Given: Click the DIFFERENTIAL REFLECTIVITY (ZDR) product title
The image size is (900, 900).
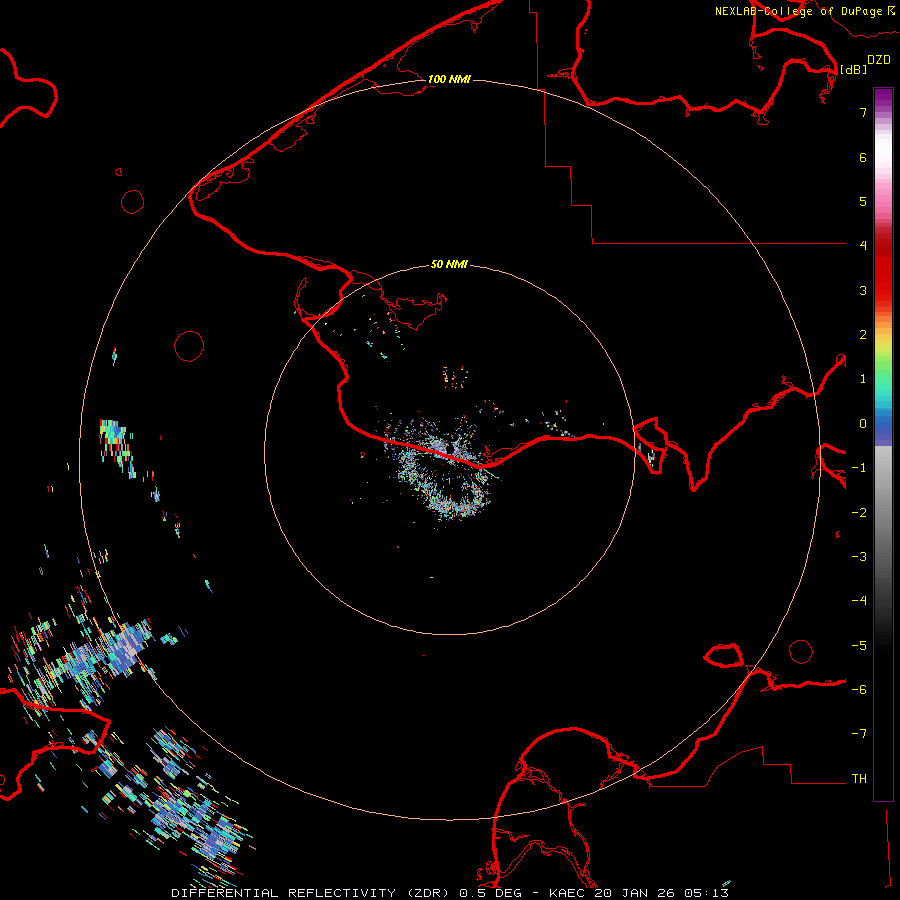Looking at the screenshot, I should click(311, 893).
